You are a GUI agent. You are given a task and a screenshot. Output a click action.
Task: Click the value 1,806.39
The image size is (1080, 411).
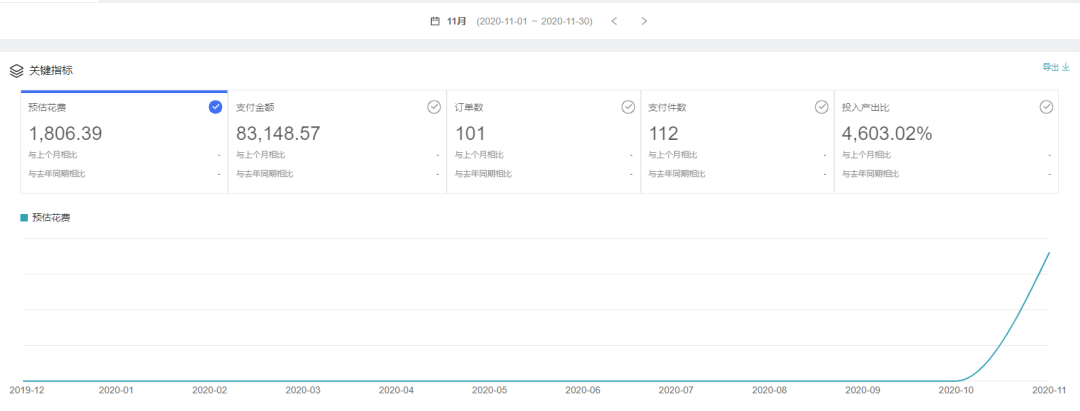click(65, 134)
